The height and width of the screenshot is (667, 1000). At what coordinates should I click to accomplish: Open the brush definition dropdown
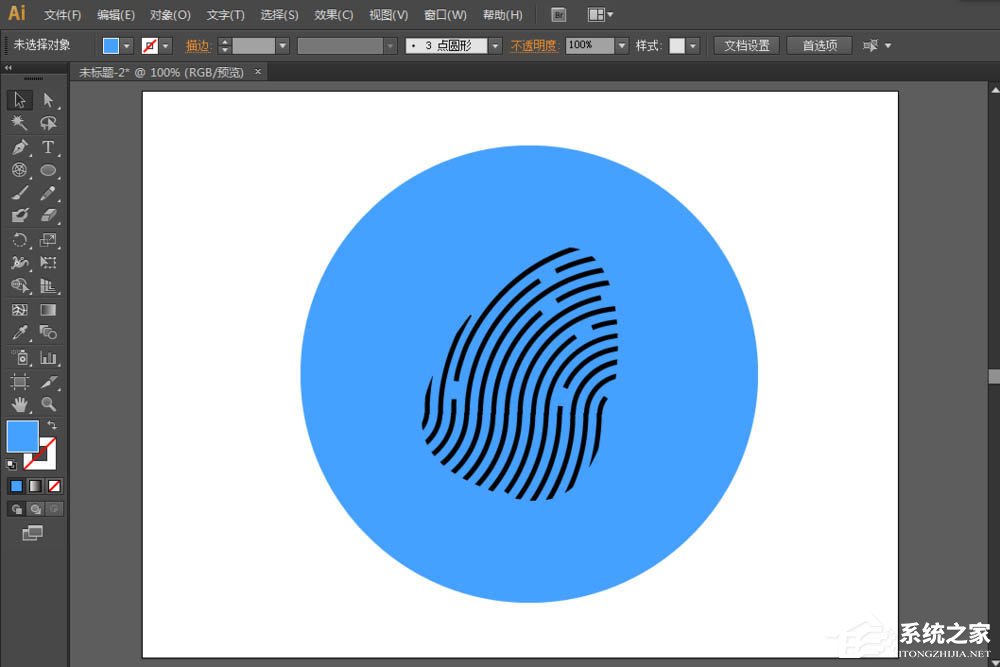[x=495, y=45]
